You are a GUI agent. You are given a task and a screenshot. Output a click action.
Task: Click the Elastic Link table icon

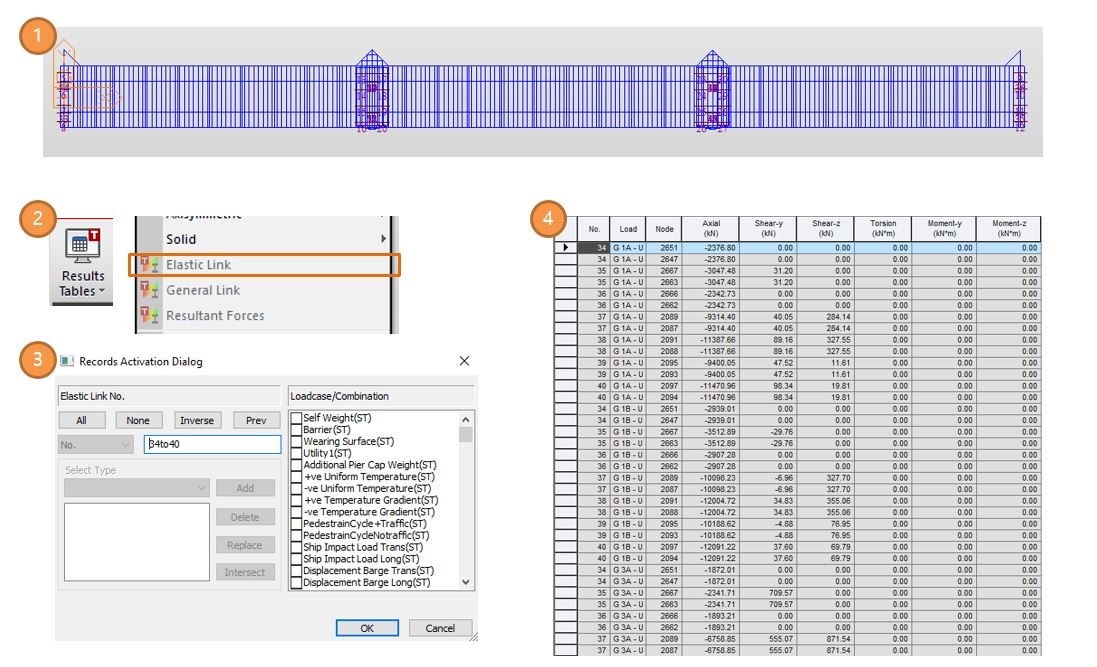click(x=149, y=265)
